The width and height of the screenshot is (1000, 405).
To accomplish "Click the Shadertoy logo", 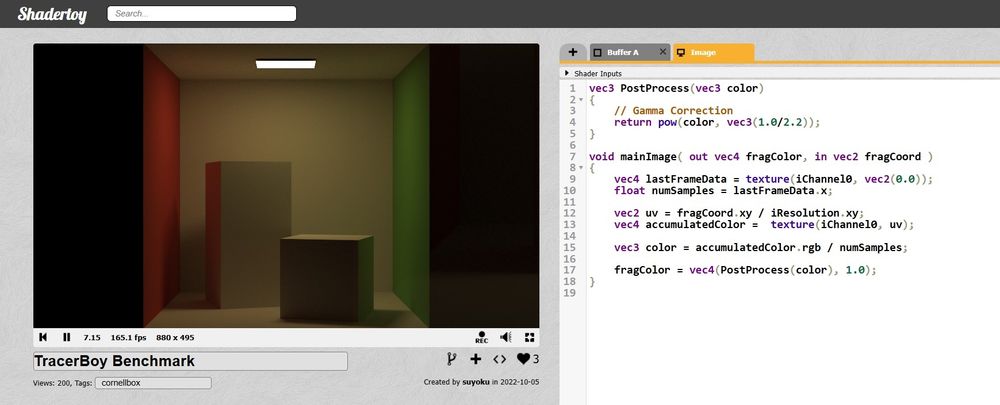I will (52, 14).
